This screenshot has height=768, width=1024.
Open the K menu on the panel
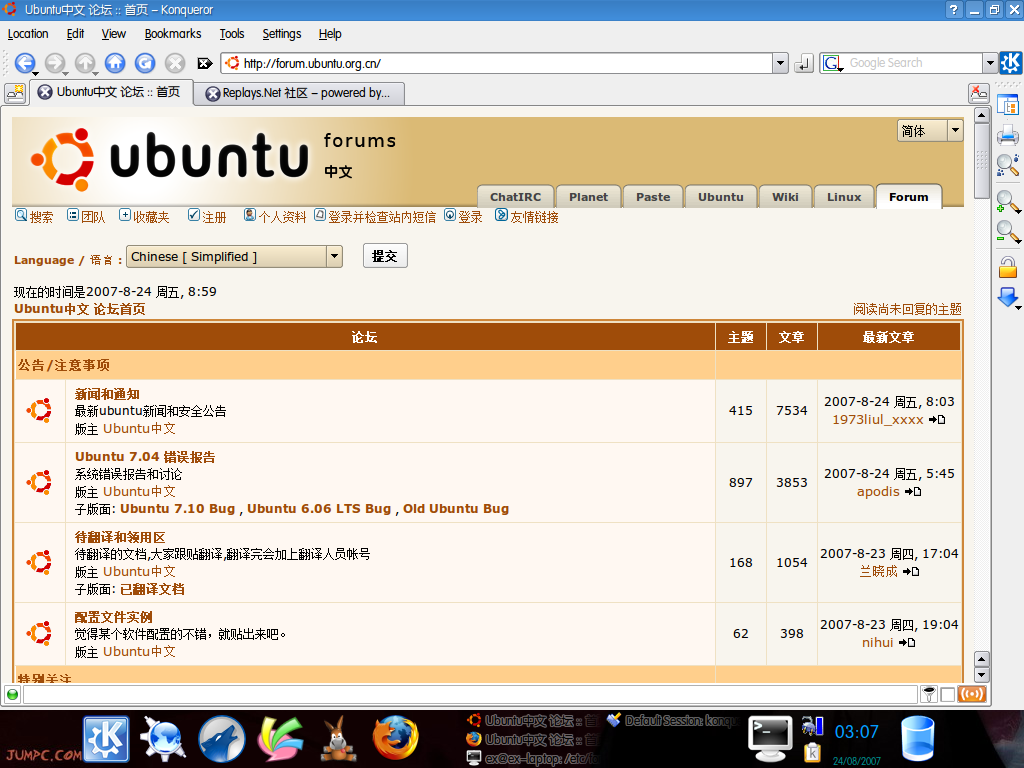[x=106, y=739]
